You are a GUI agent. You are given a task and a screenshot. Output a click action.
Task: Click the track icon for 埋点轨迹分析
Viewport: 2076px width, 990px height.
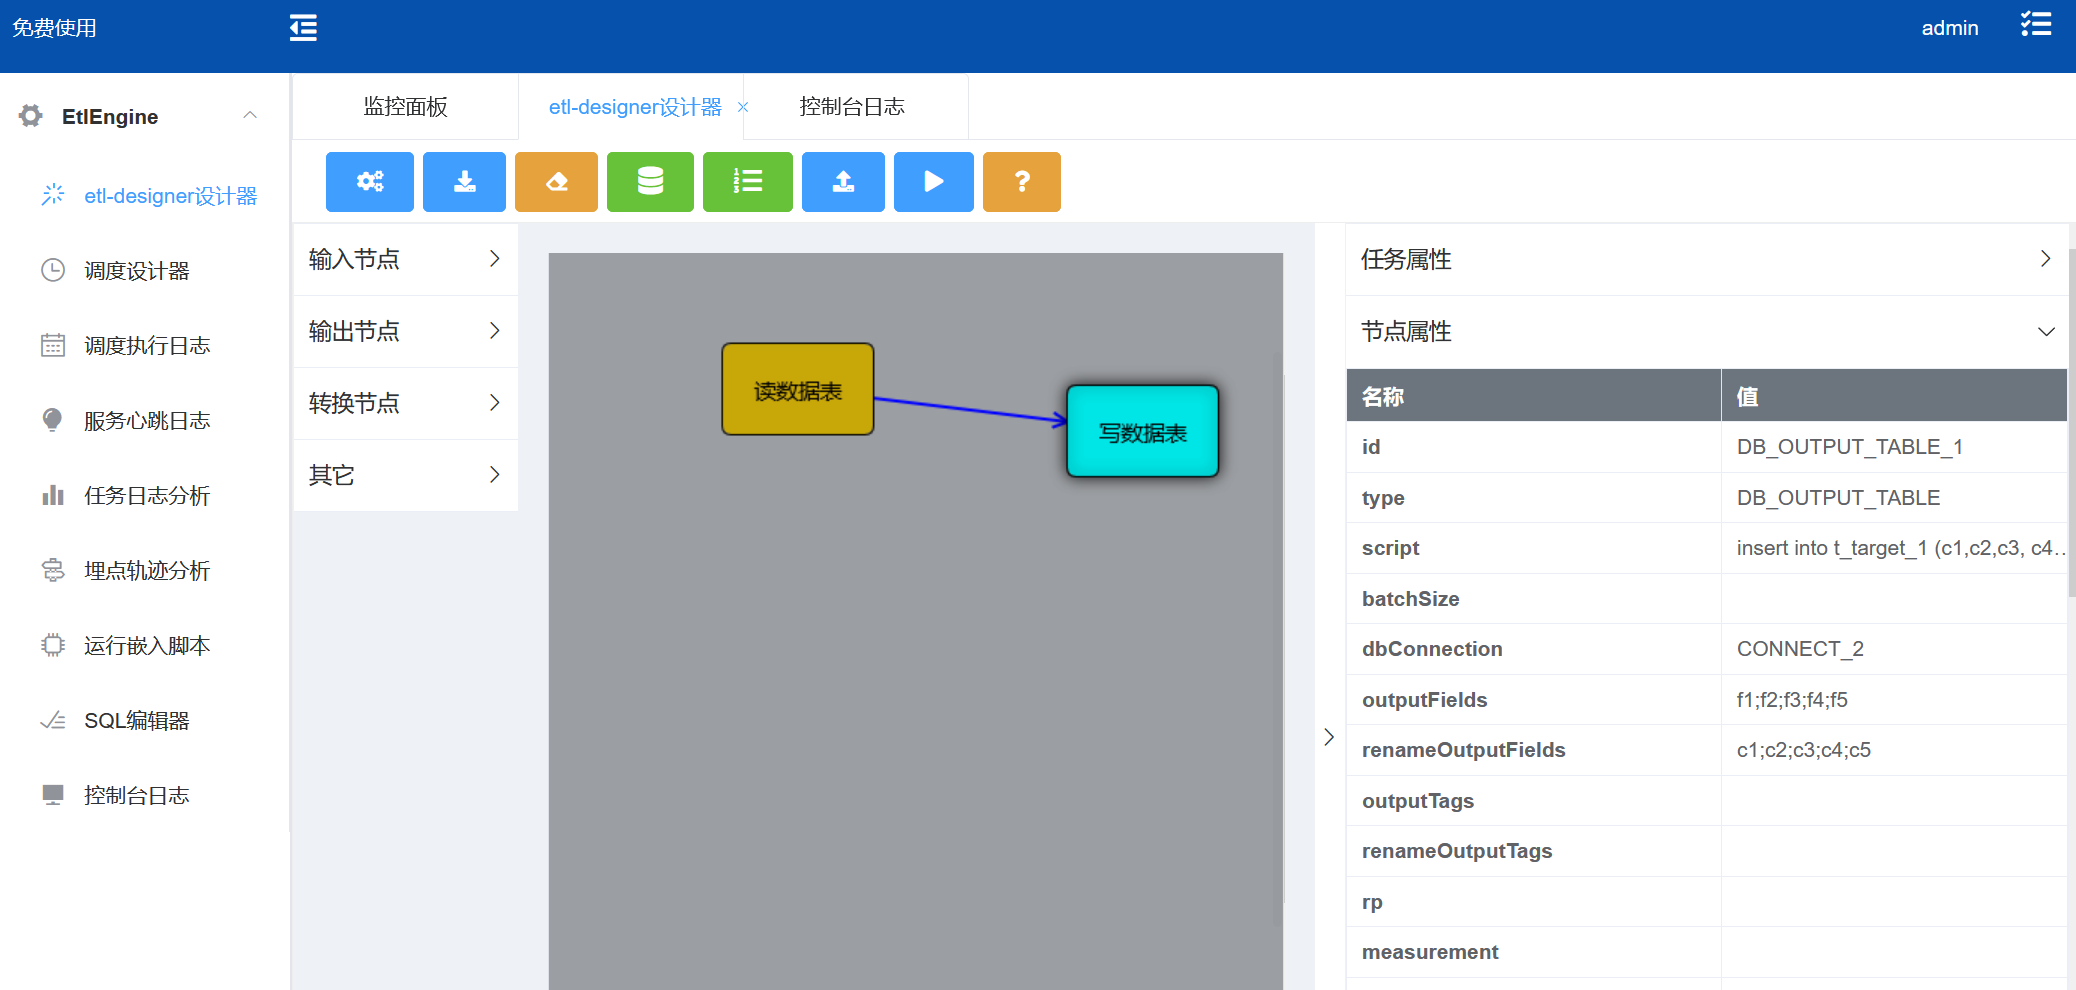[53, 570]
